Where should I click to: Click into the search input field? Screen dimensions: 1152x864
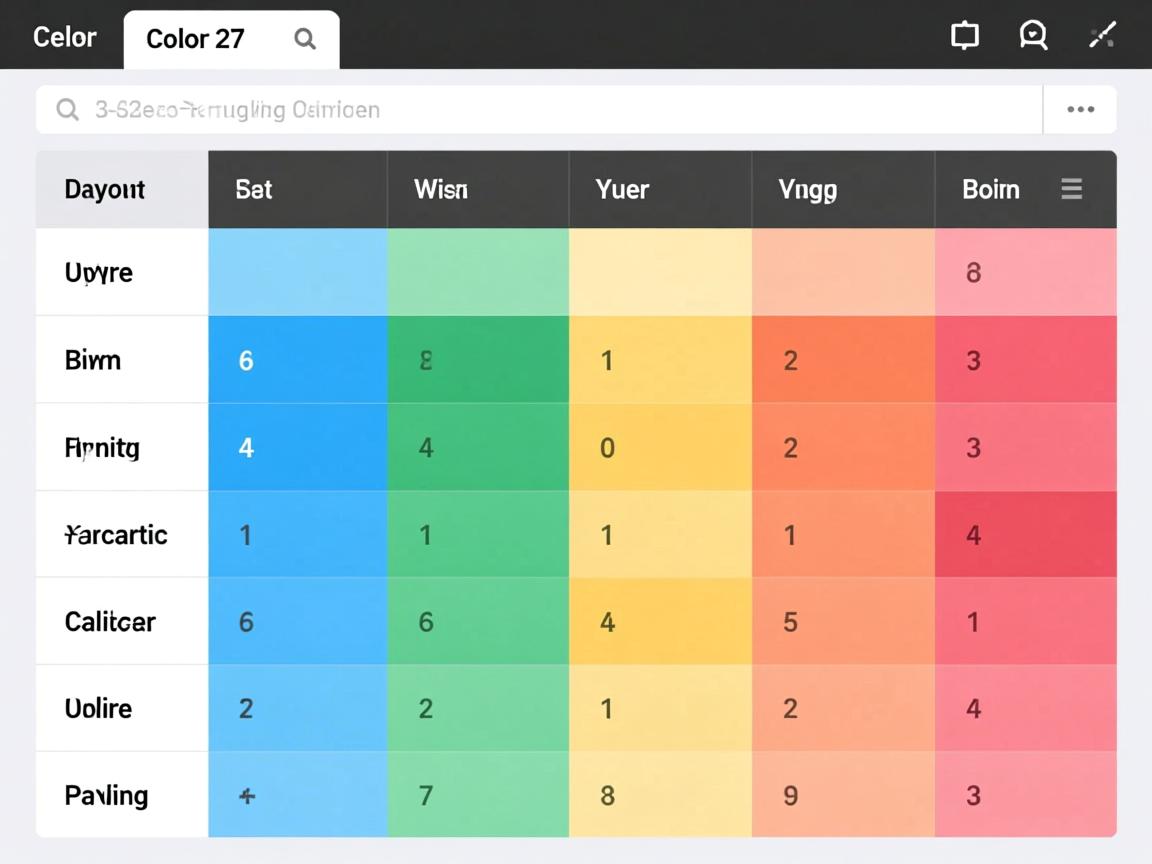click(x=540, y=110)
